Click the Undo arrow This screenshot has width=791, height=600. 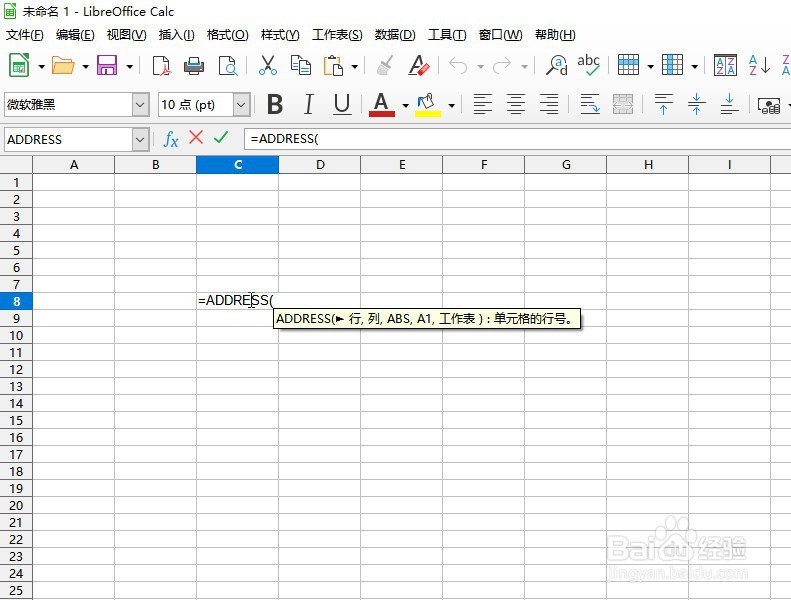[x=458, y=66]
